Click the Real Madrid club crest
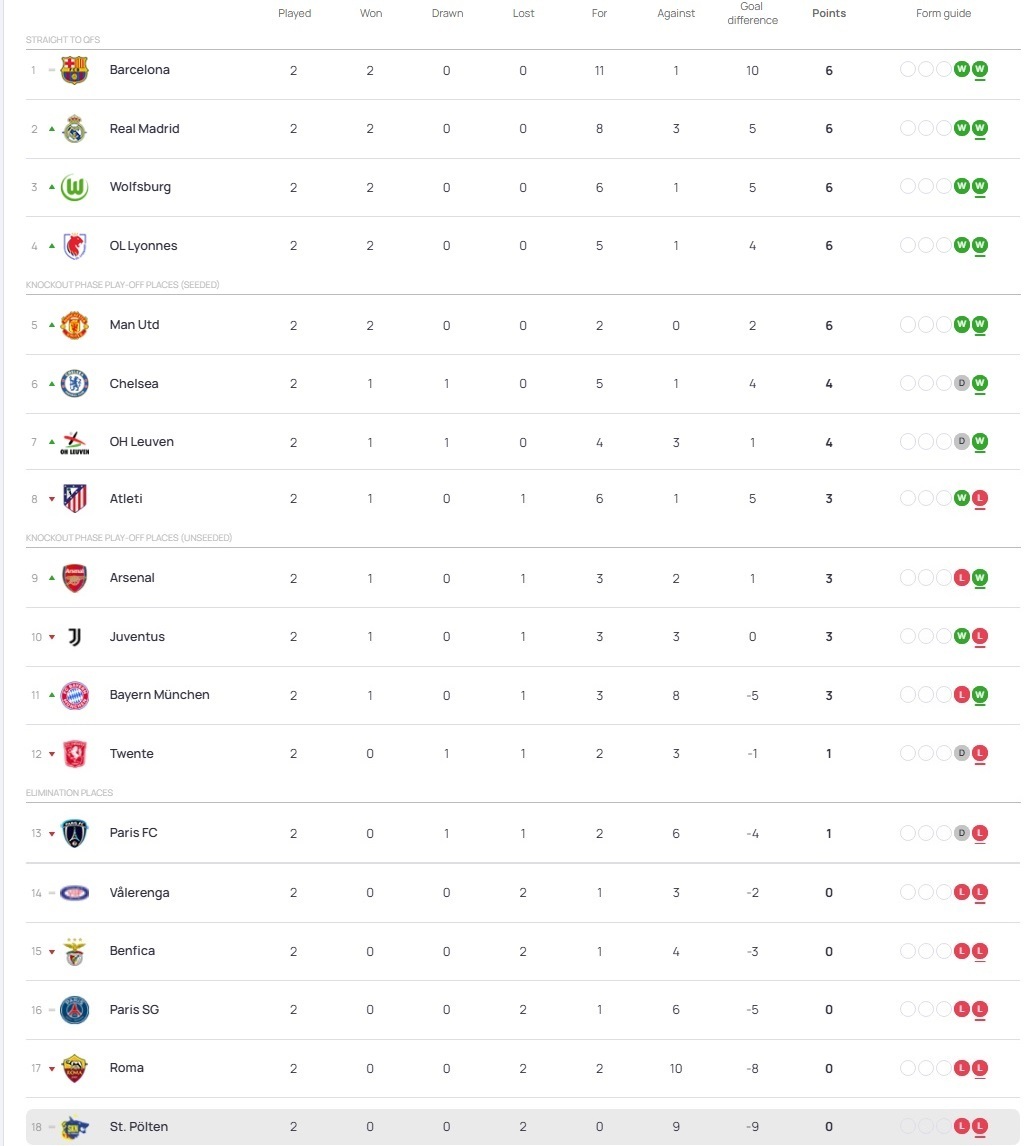Viewport: 1024px width, 1146px height. [x=74, y=129]
